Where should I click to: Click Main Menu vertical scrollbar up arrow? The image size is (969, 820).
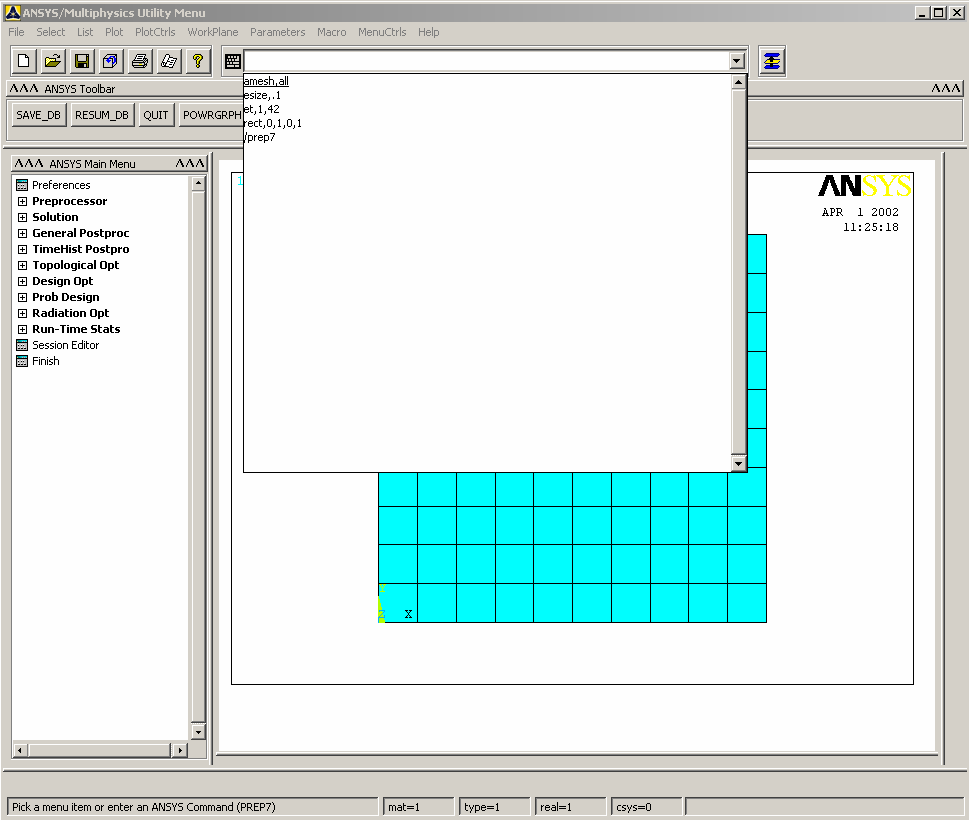click(198, 183)
